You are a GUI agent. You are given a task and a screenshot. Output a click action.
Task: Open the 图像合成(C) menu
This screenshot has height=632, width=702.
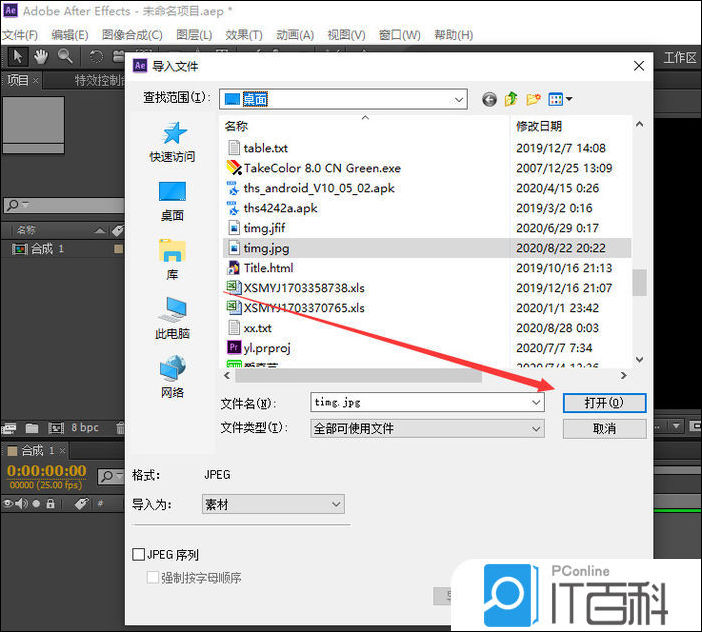(132, 35)
